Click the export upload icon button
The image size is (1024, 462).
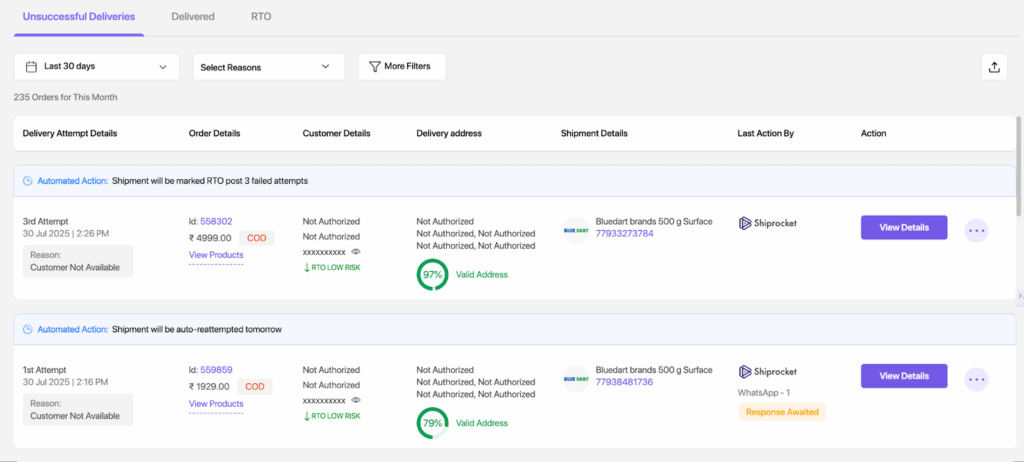(994, 67)
